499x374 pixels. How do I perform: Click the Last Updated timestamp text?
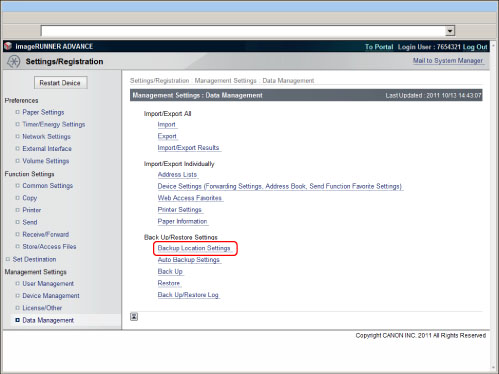433,96
